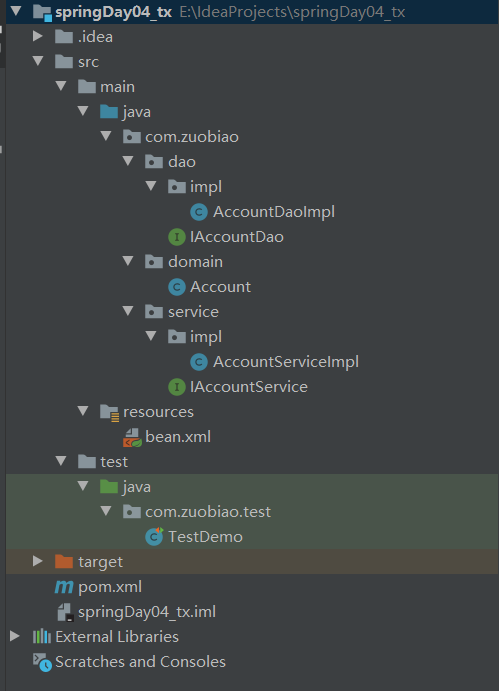Viewport: 499px width, 691px height.
Task: Select the domain package label
Action: tap(195, 262)
